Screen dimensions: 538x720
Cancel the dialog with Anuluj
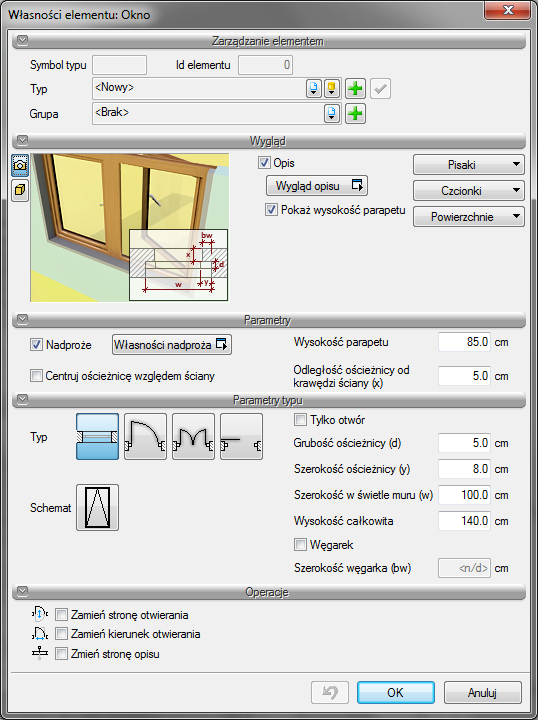482,692
